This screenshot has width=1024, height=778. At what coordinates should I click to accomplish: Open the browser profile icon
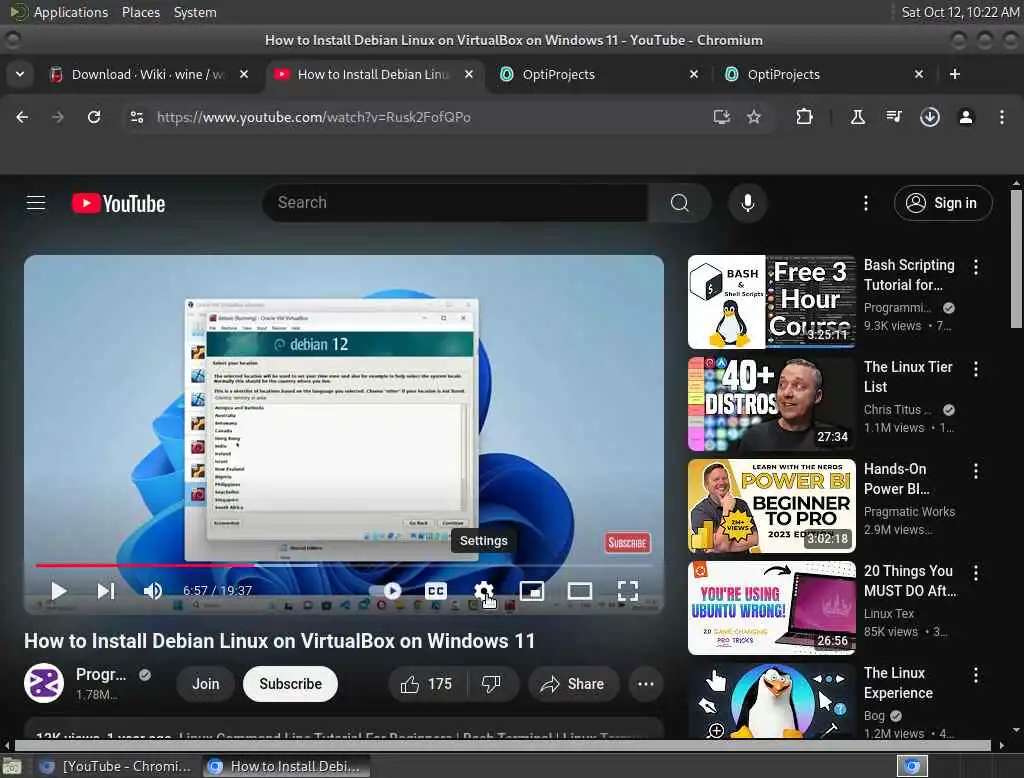(966, 117)
